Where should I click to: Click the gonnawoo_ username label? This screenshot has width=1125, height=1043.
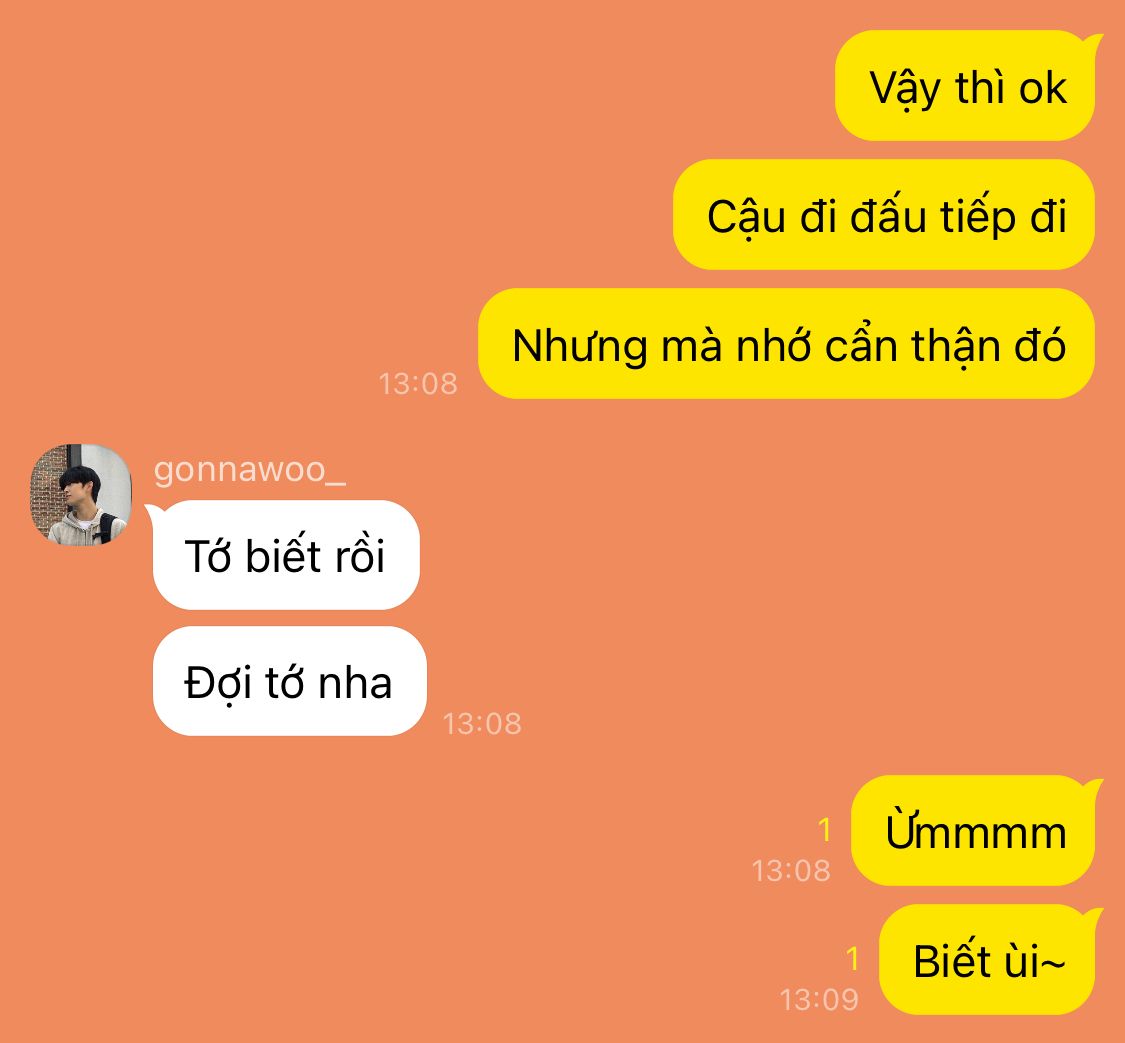click(x=250, y=471)
